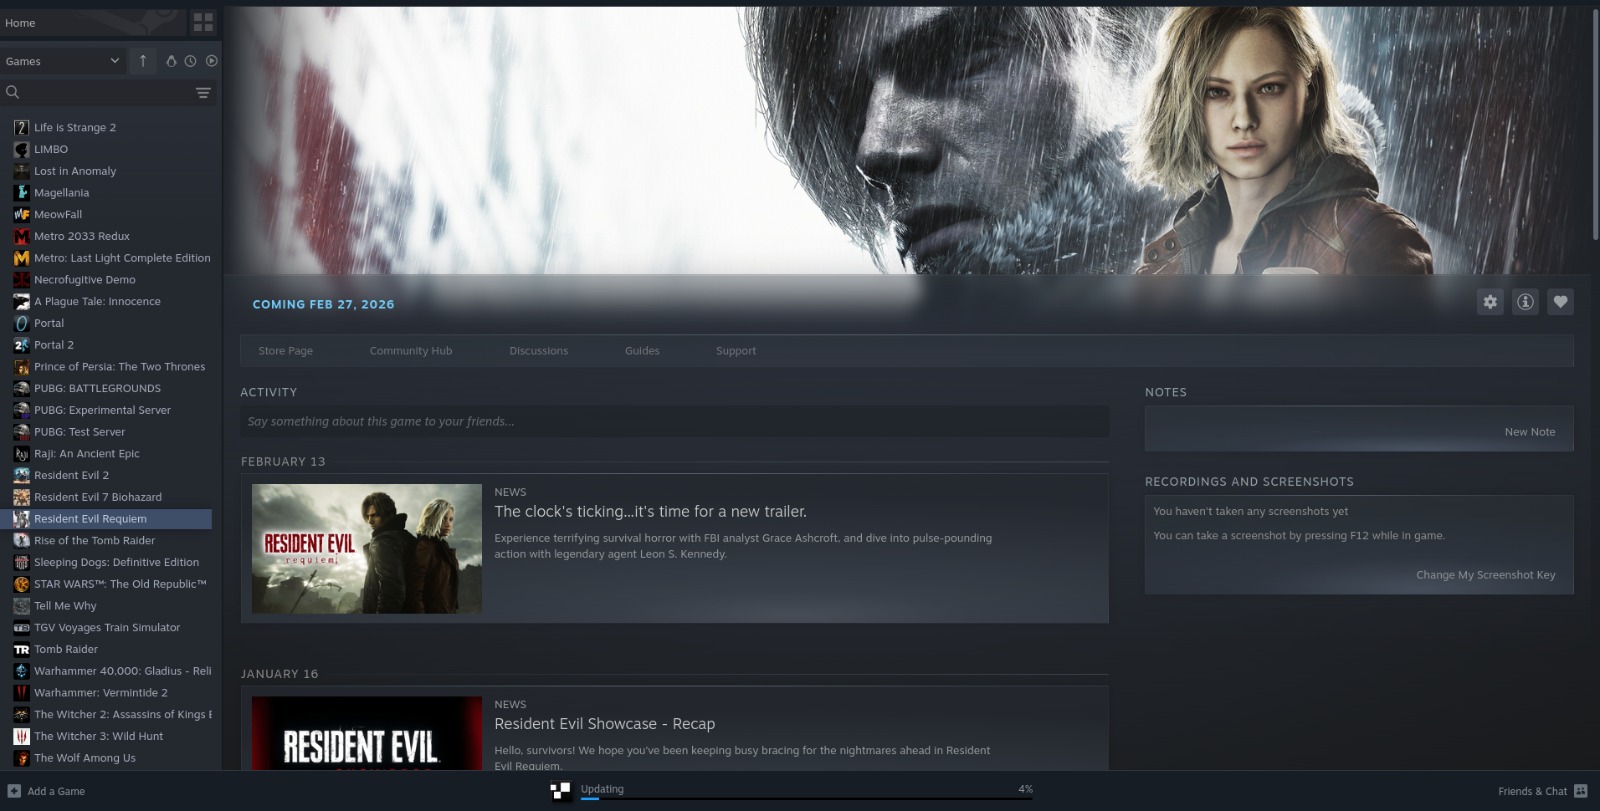Screen dimensions: 1600x811
Task: Show game info with the info icon
Action: [1525, 302]
